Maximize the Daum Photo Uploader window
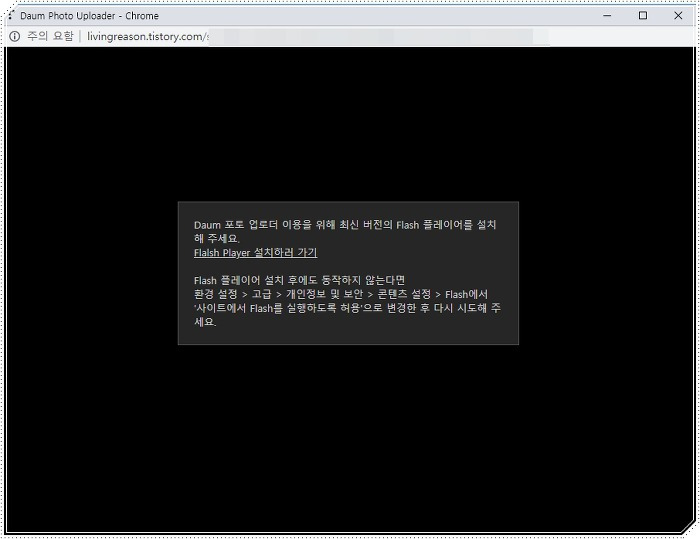 (643, 16)
